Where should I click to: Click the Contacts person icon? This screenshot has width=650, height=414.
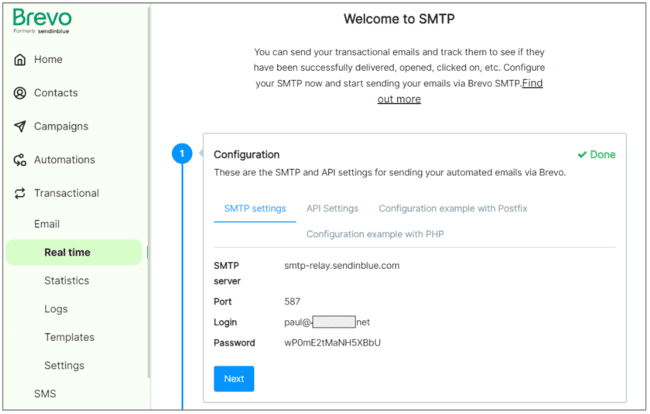coord(20,93)
